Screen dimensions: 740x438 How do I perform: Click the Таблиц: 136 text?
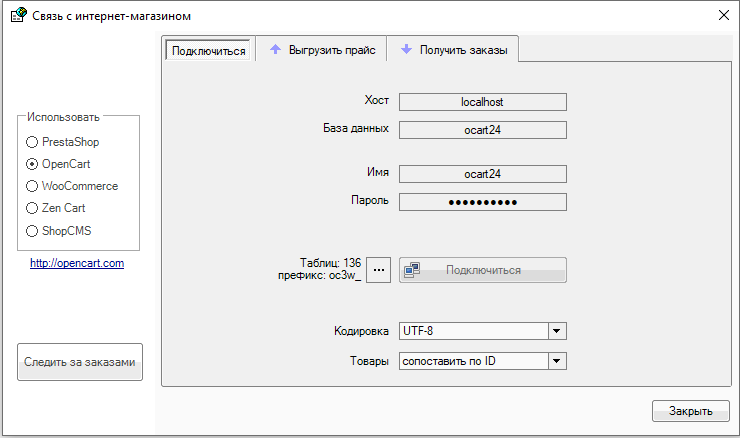pos(330,263)
